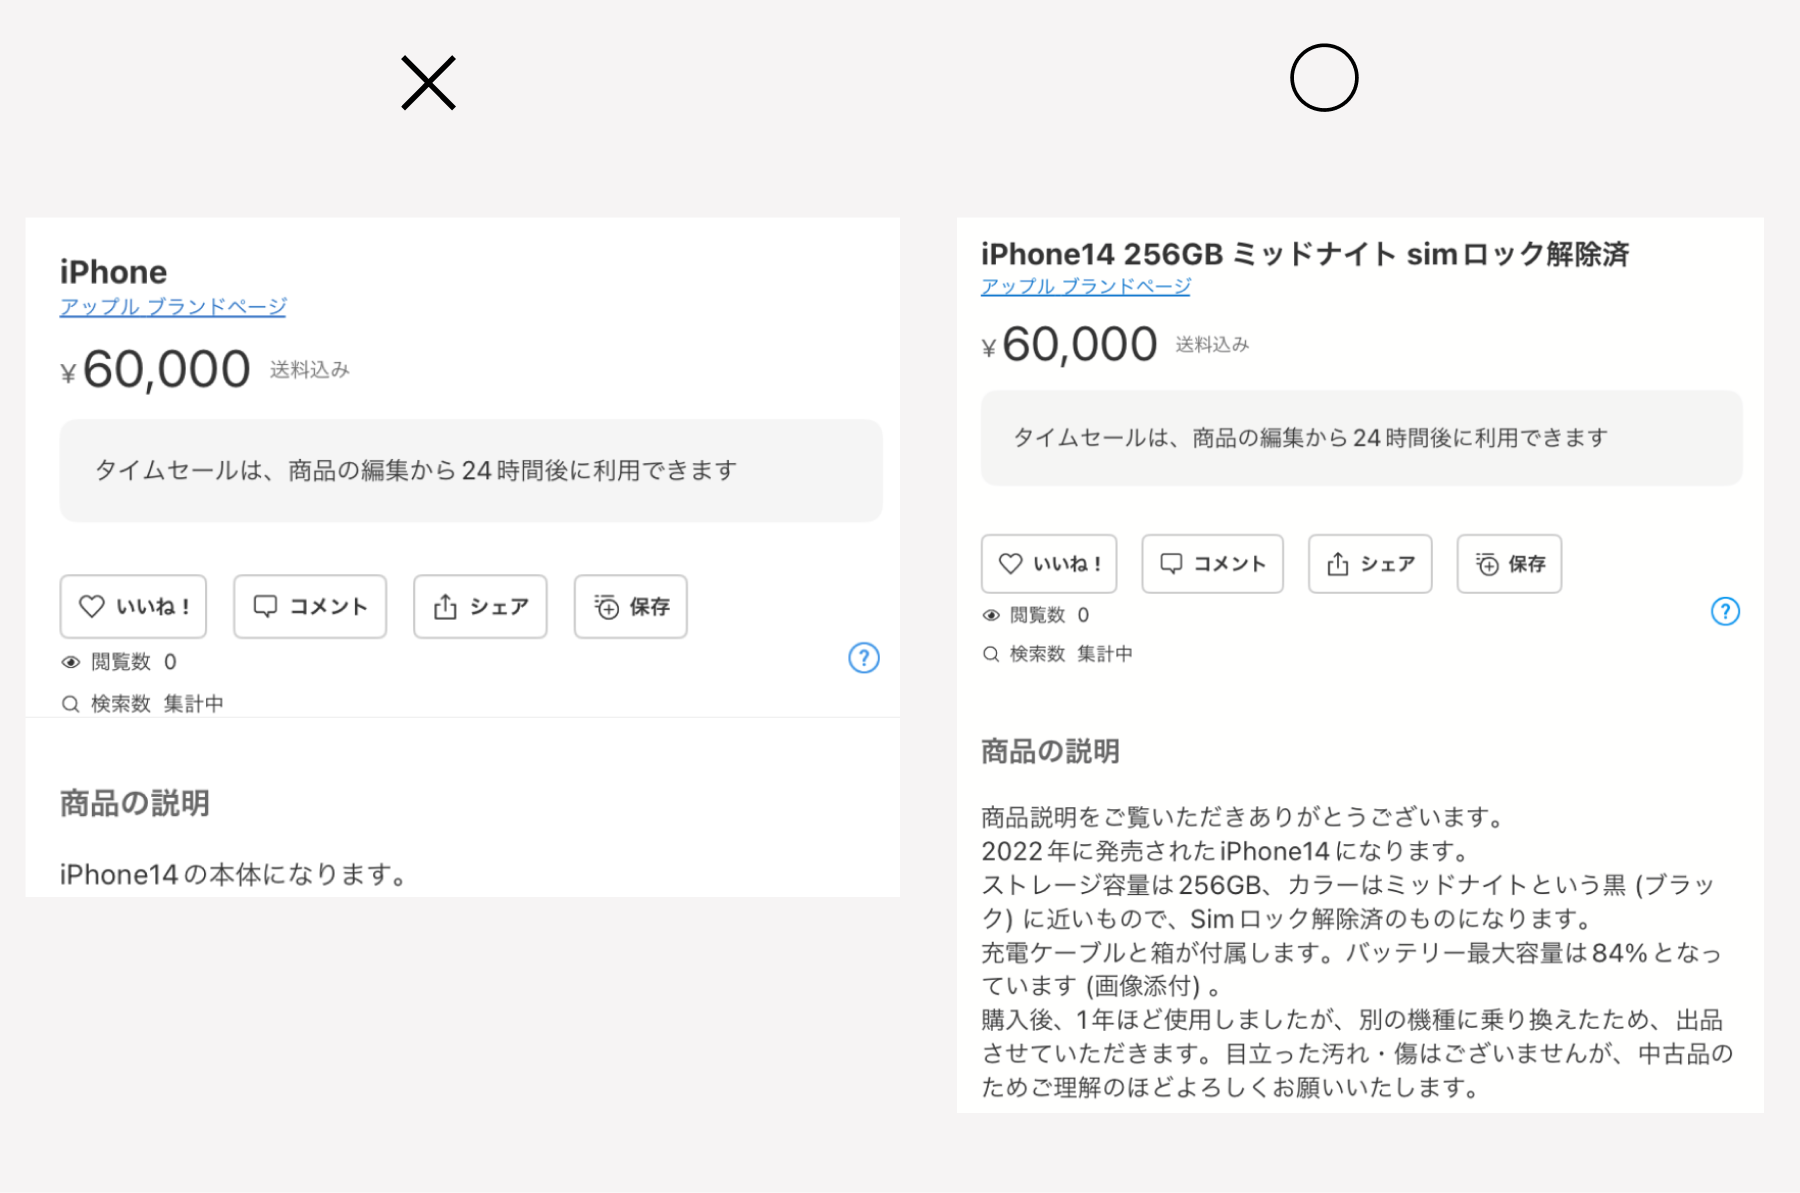Select the timesale notice box on the left listing
The width and height of the screenshot is (1800, 1193).
(x=471, y=470)
